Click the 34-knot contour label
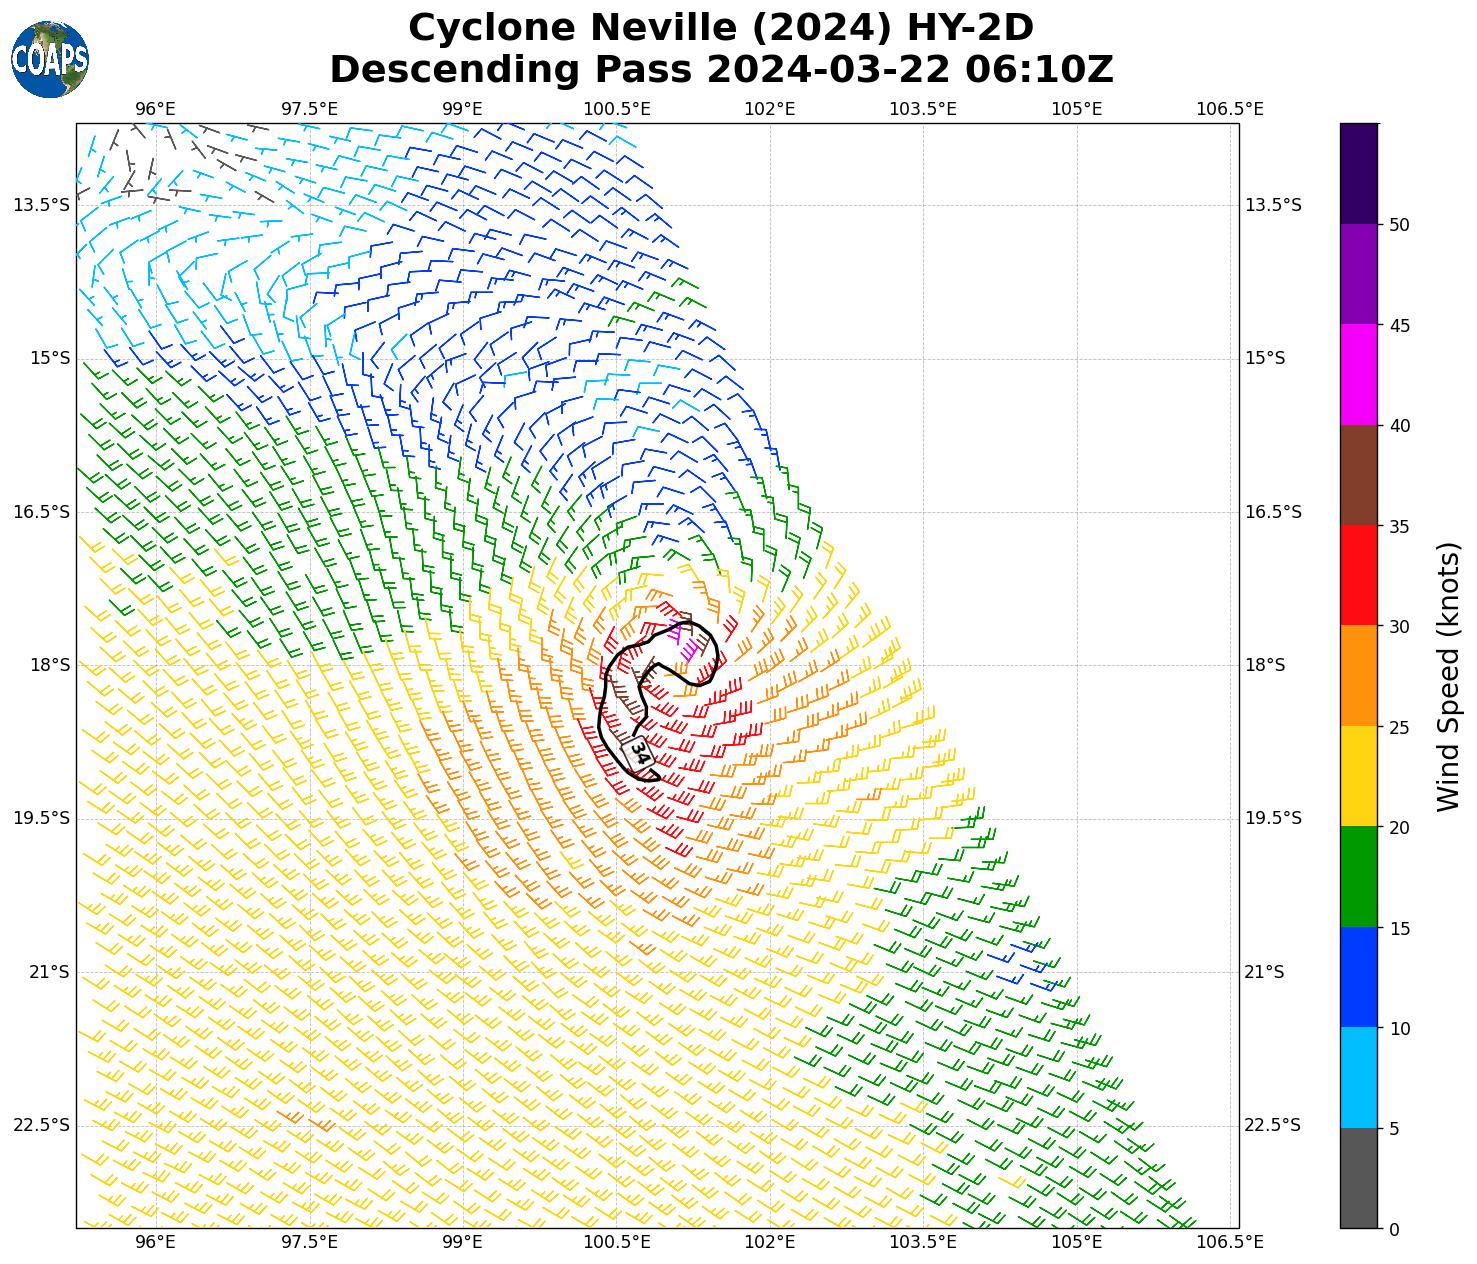Image resolution: width=1477 pixels, height=1264 pixels. point(639,753)
